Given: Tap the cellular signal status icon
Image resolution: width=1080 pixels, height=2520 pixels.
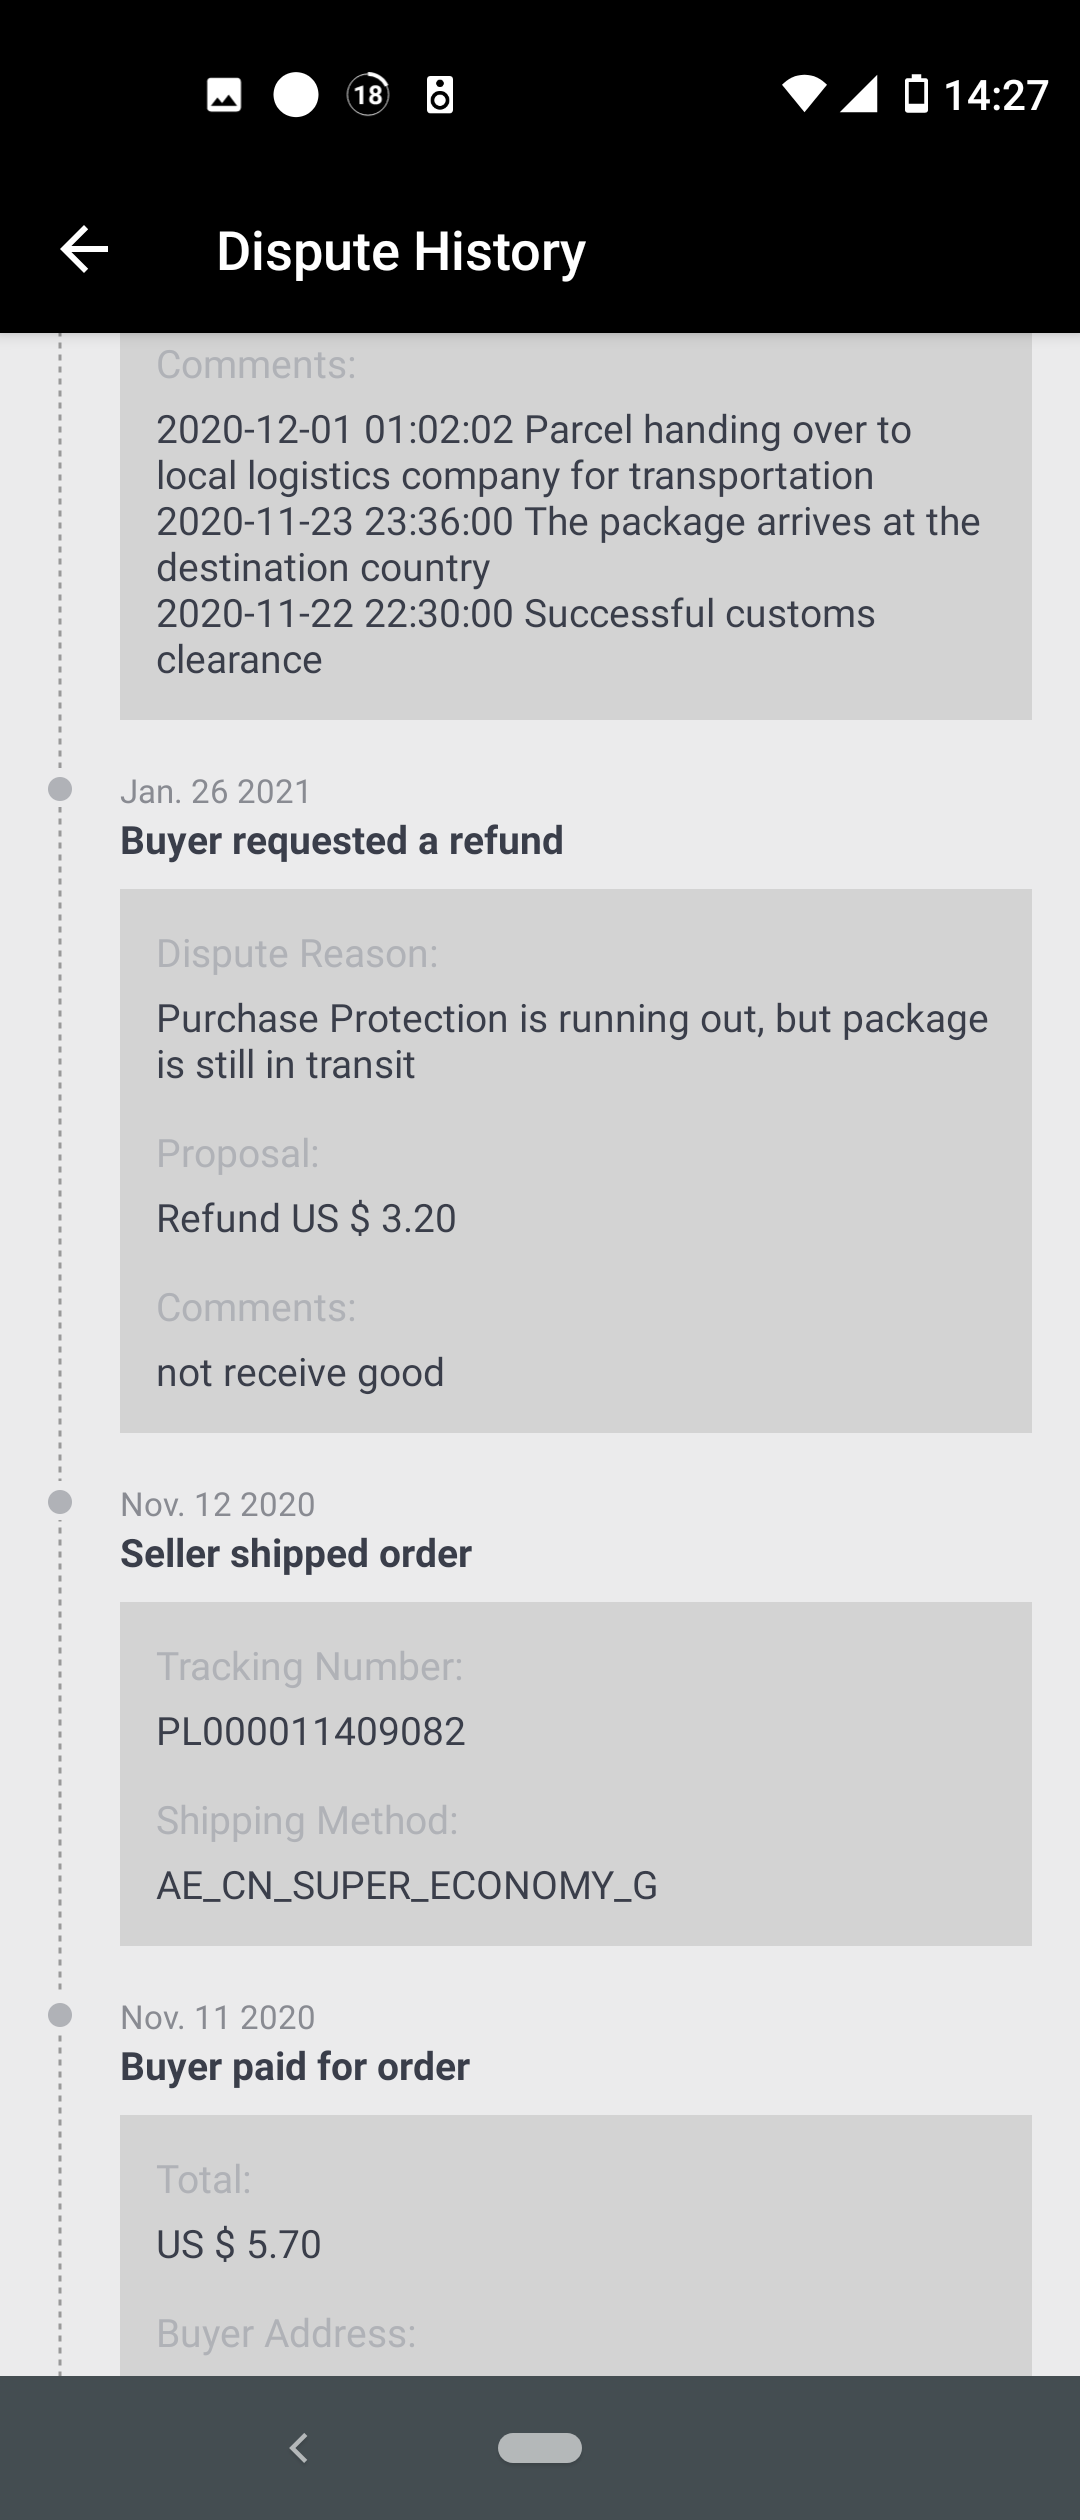Looking at the screenshot, I should (859, 95).
